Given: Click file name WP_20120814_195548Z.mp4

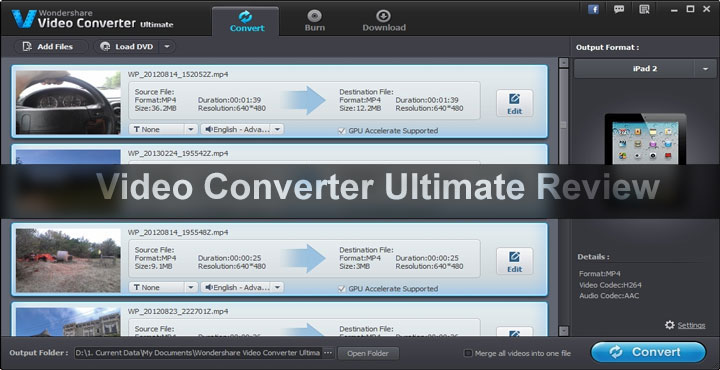Looking at the screenshot, I should [178, 232].
